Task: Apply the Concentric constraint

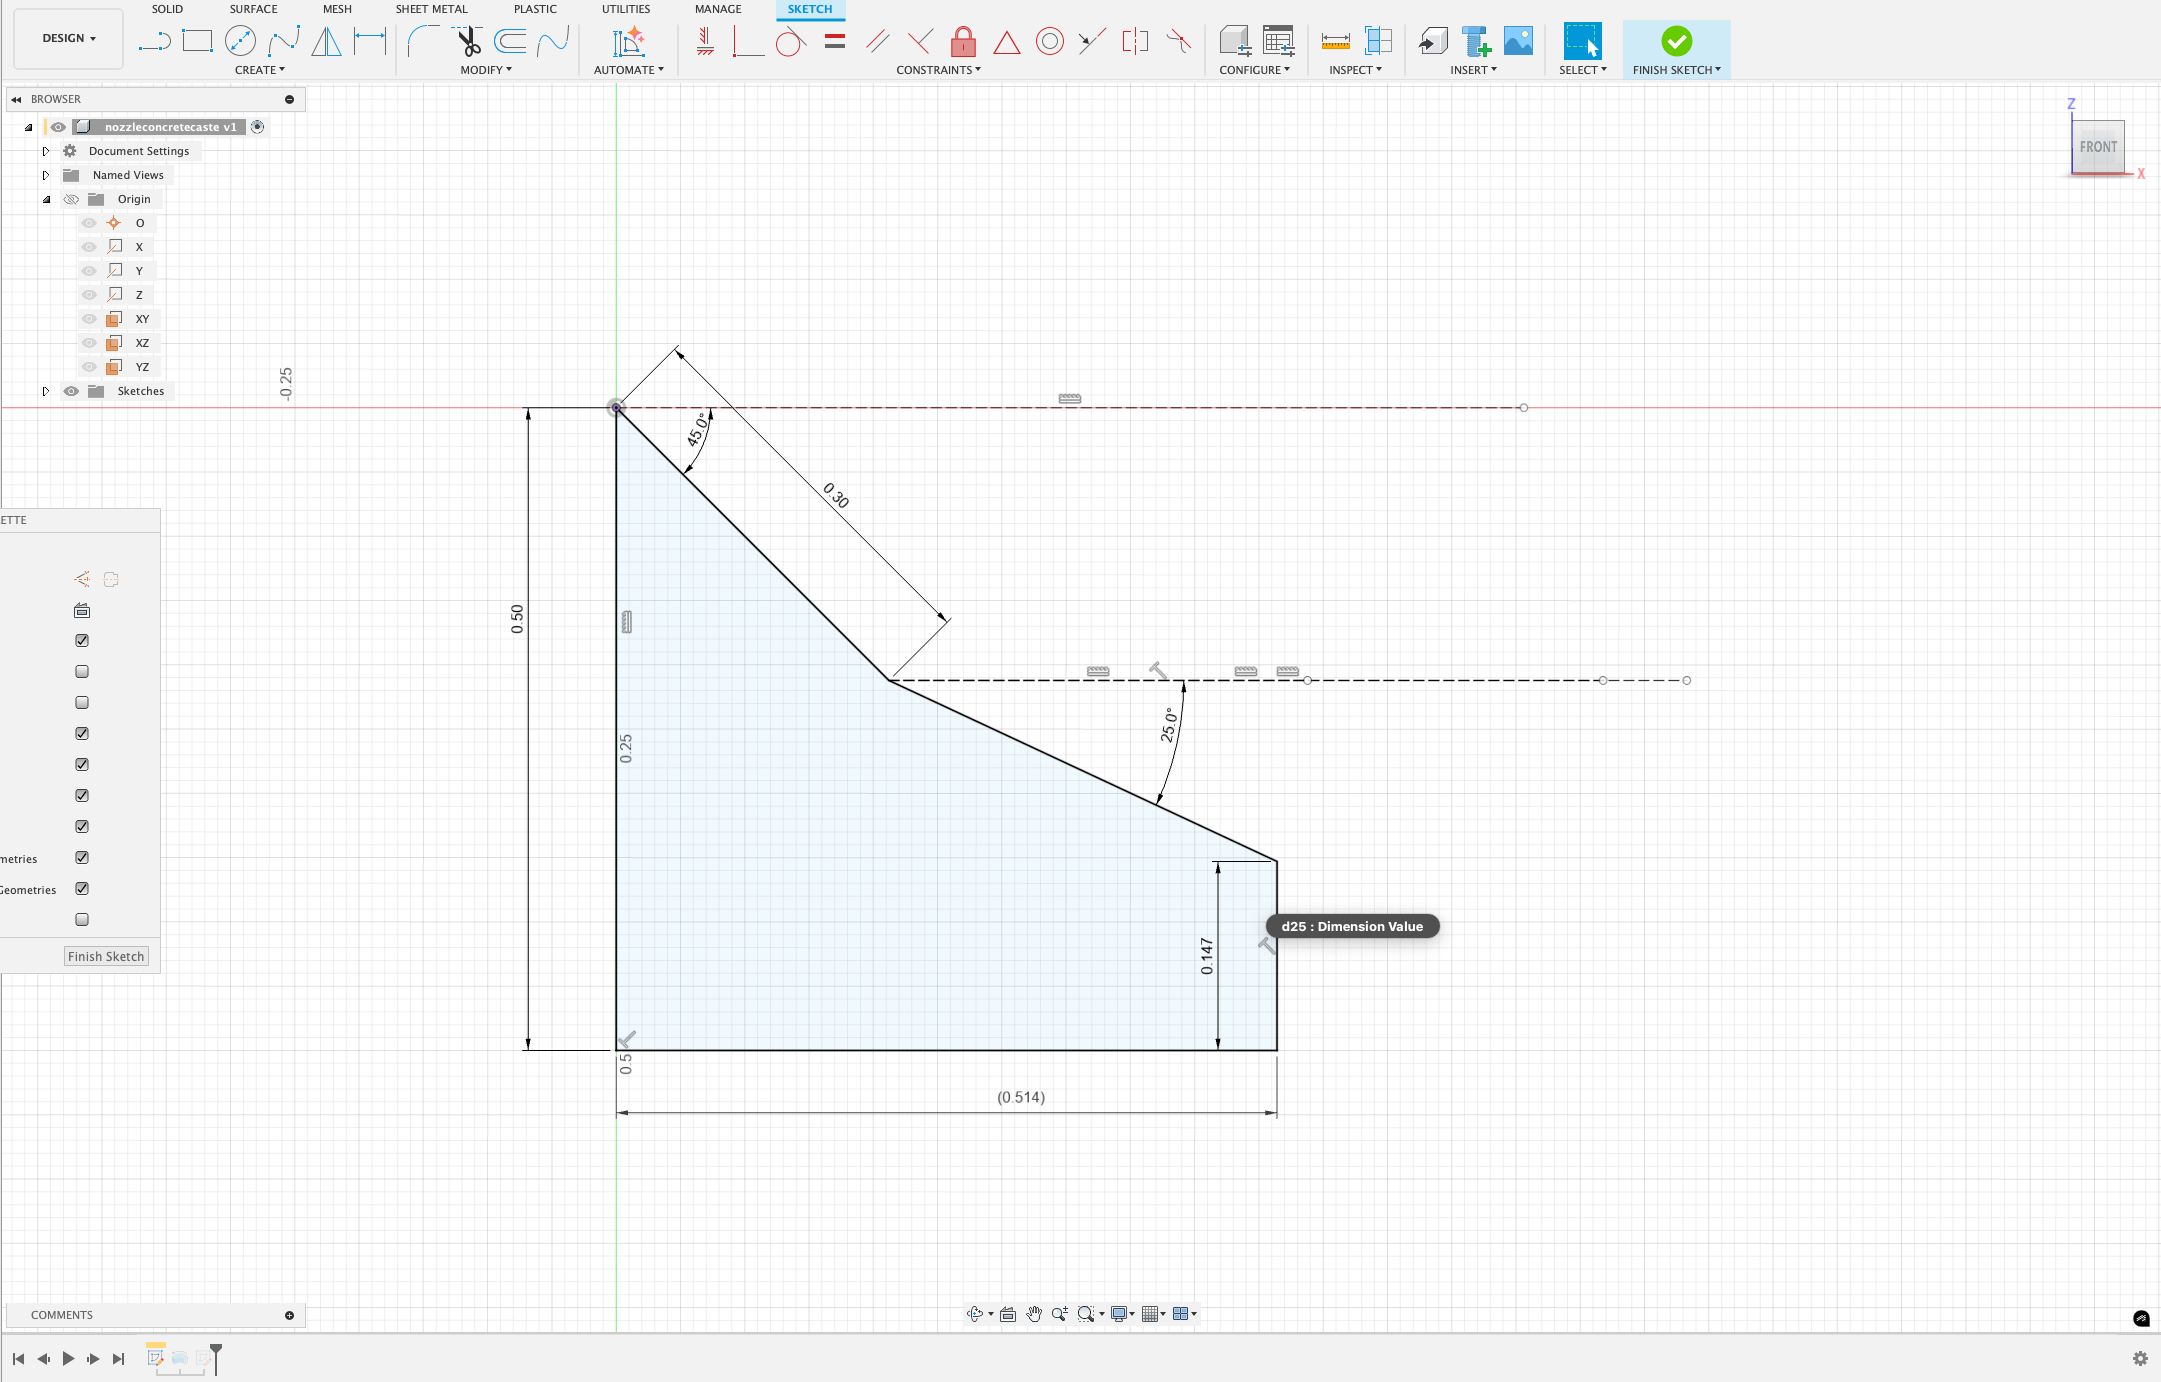Action: click(x=1049, y=41)
